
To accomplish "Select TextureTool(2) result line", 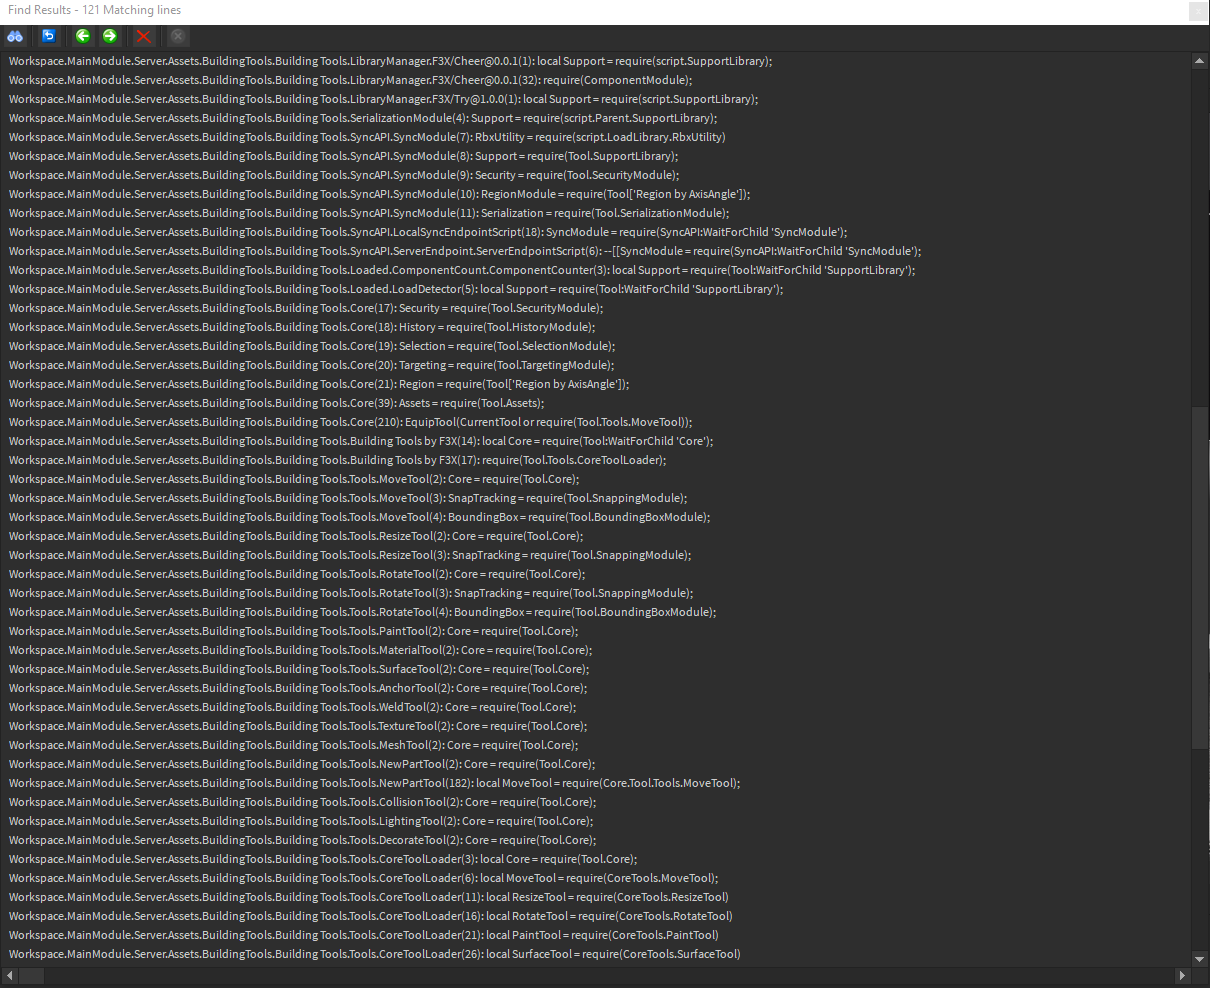I will pos(298,726).
